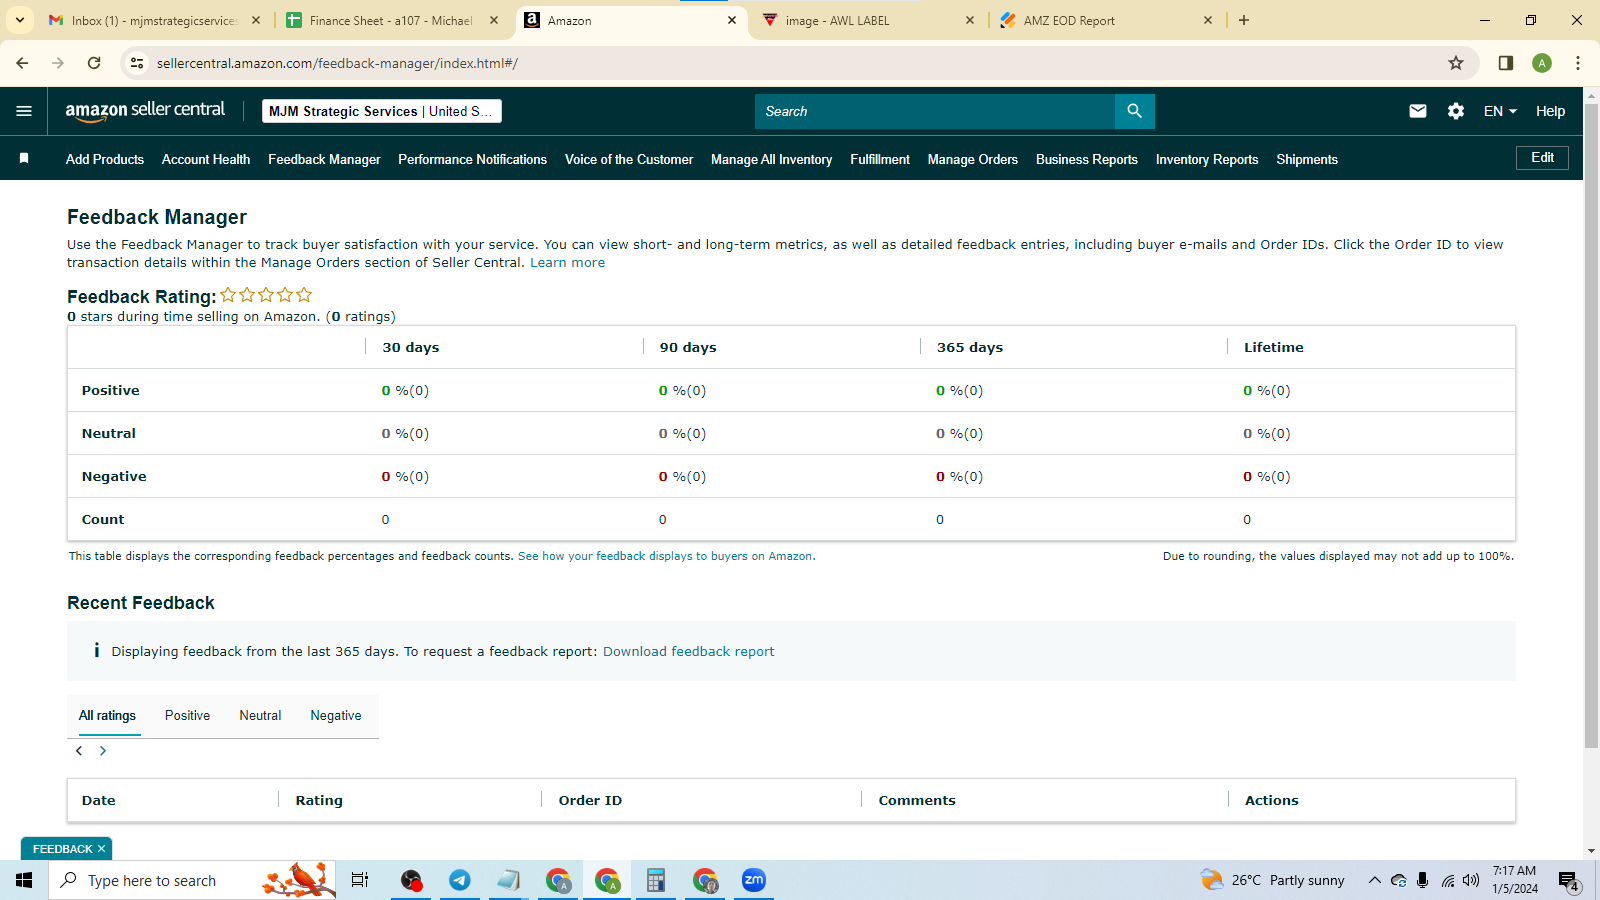Go back to the previous page
Image resolution: width=1600 pixels, height=900 pixels.
22,63
